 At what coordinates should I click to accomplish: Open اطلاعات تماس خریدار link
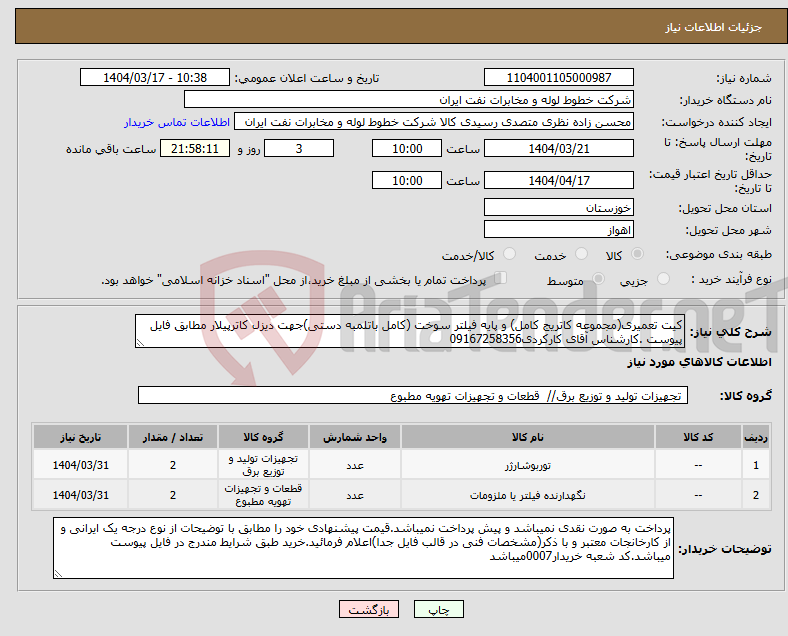[177, 122]
